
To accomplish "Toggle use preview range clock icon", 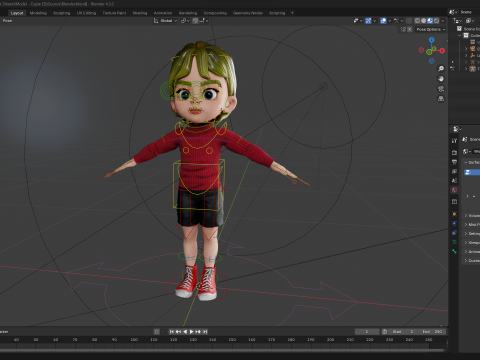I will pos(385,331).
